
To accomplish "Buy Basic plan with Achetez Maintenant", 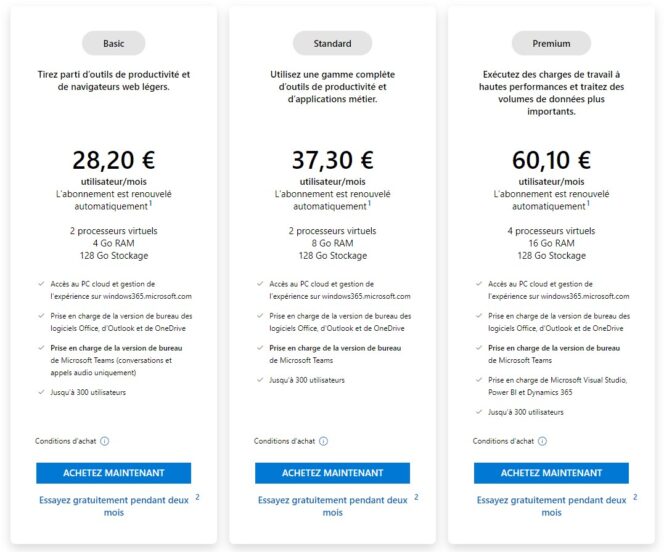I will pyautogui.click(x=113, y=473).
